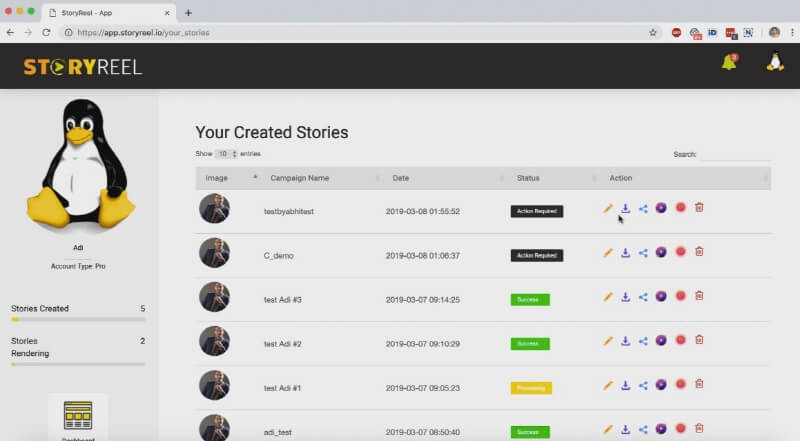Open the Dashboard sidebar icon
800x441 pixels.
tap(78, 416)
